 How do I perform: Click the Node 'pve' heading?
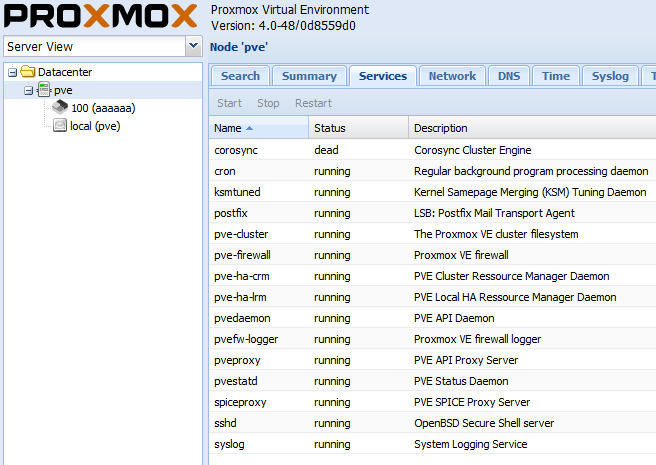(238, 47)
